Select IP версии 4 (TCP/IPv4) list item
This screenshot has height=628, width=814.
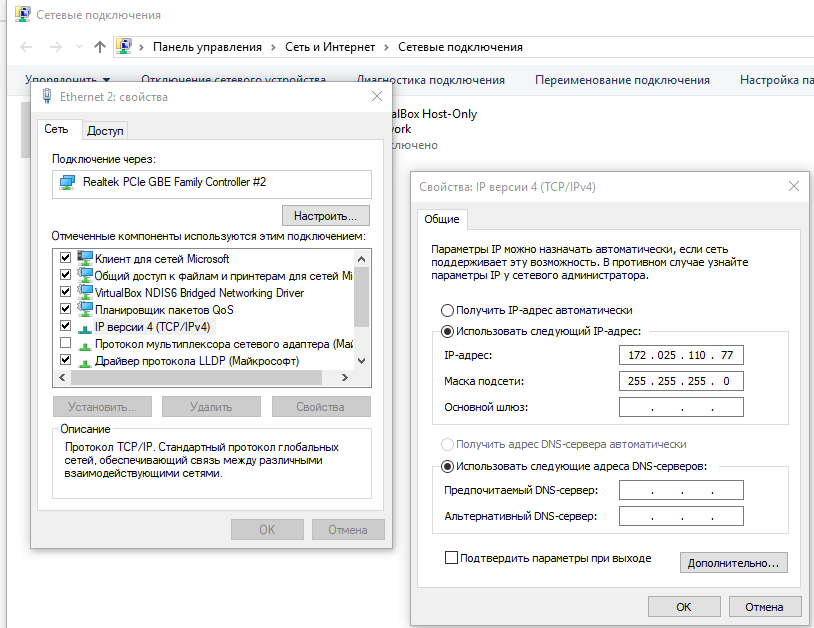(x=152, y=327)
